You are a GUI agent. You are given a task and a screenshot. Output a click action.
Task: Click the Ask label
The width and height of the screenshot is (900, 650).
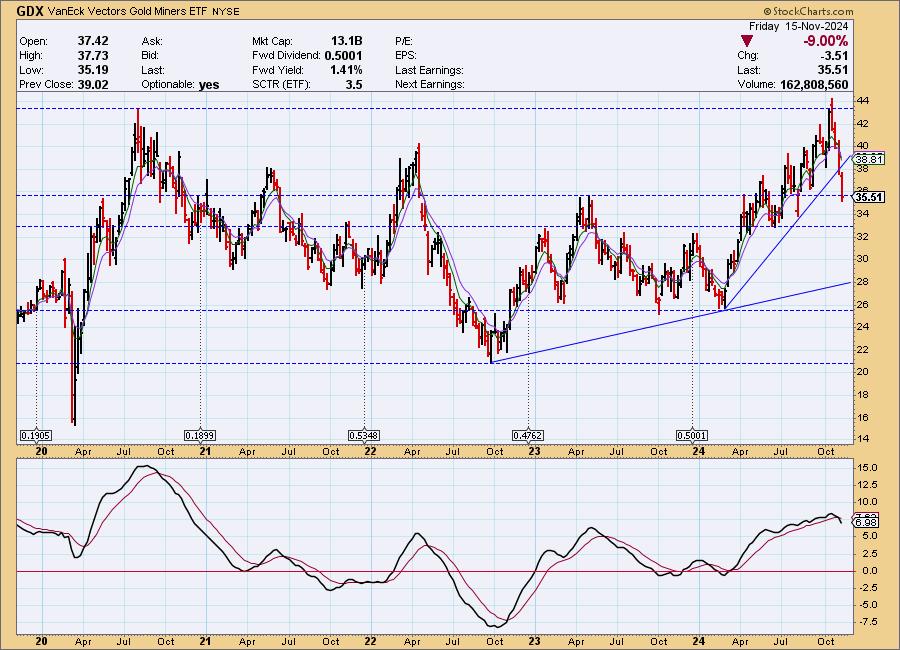[152, 41]
